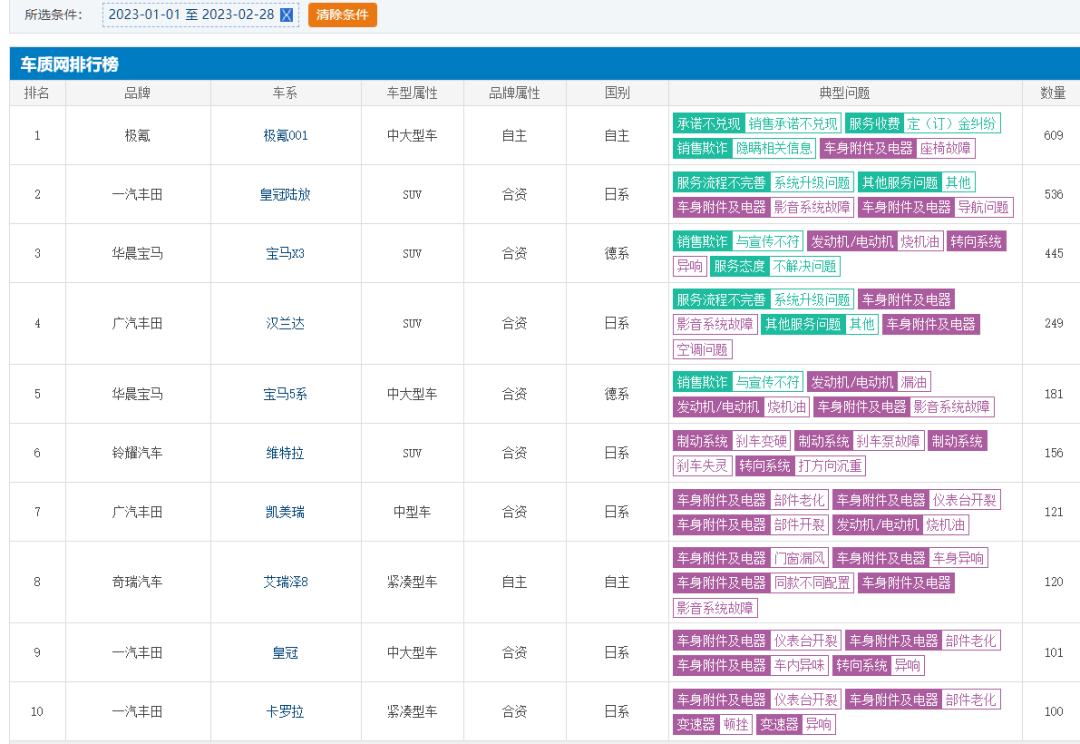Click the quantity 536 cell
The image size is (1080, 744).
click(x=1053, y=194)
